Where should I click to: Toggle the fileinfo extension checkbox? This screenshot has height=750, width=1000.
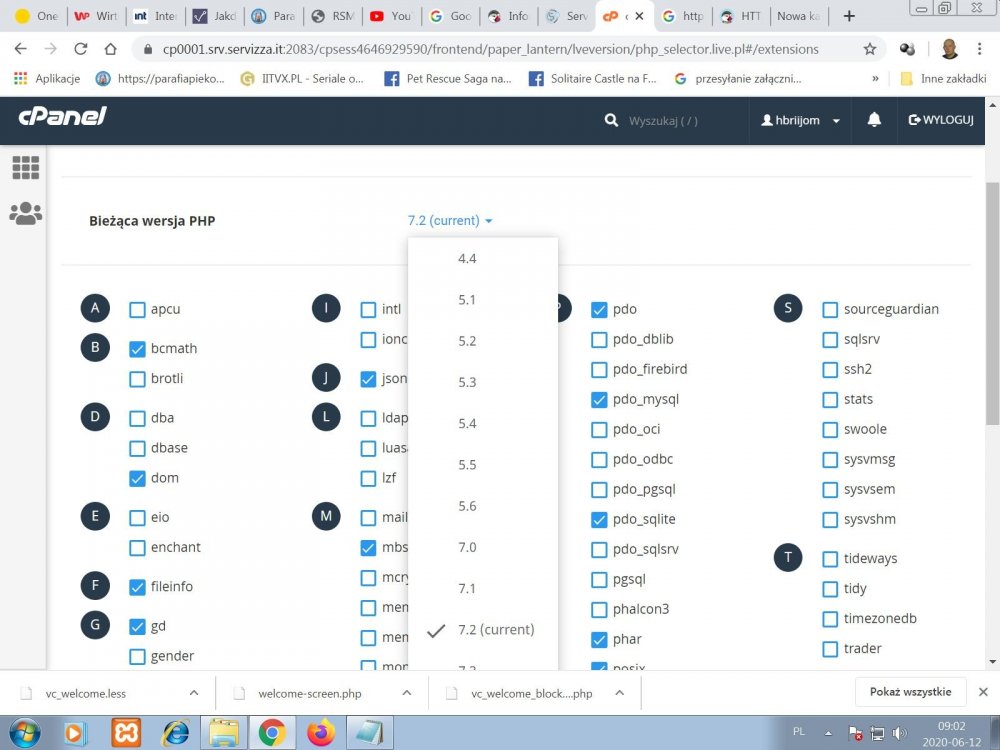(x=137, y=587)
